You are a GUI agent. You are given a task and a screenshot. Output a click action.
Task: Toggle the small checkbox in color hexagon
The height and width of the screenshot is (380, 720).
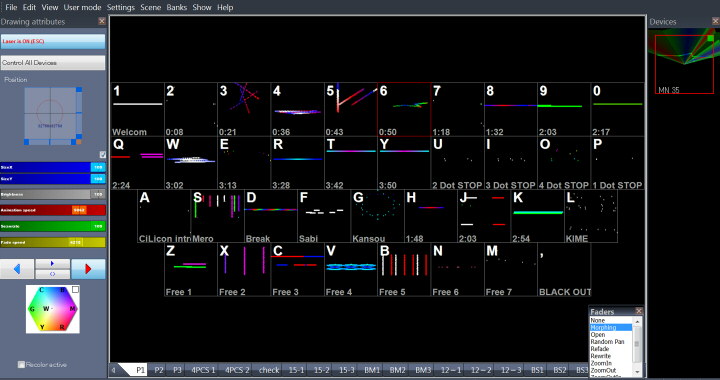(x=75, y=290)
